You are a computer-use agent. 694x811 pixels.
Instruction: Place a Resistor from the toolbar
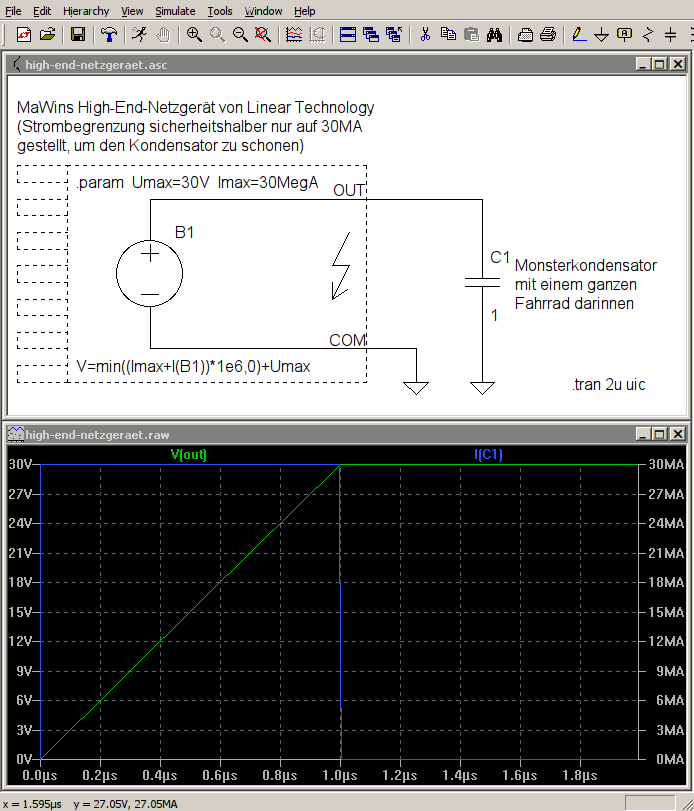click(648, 35)
